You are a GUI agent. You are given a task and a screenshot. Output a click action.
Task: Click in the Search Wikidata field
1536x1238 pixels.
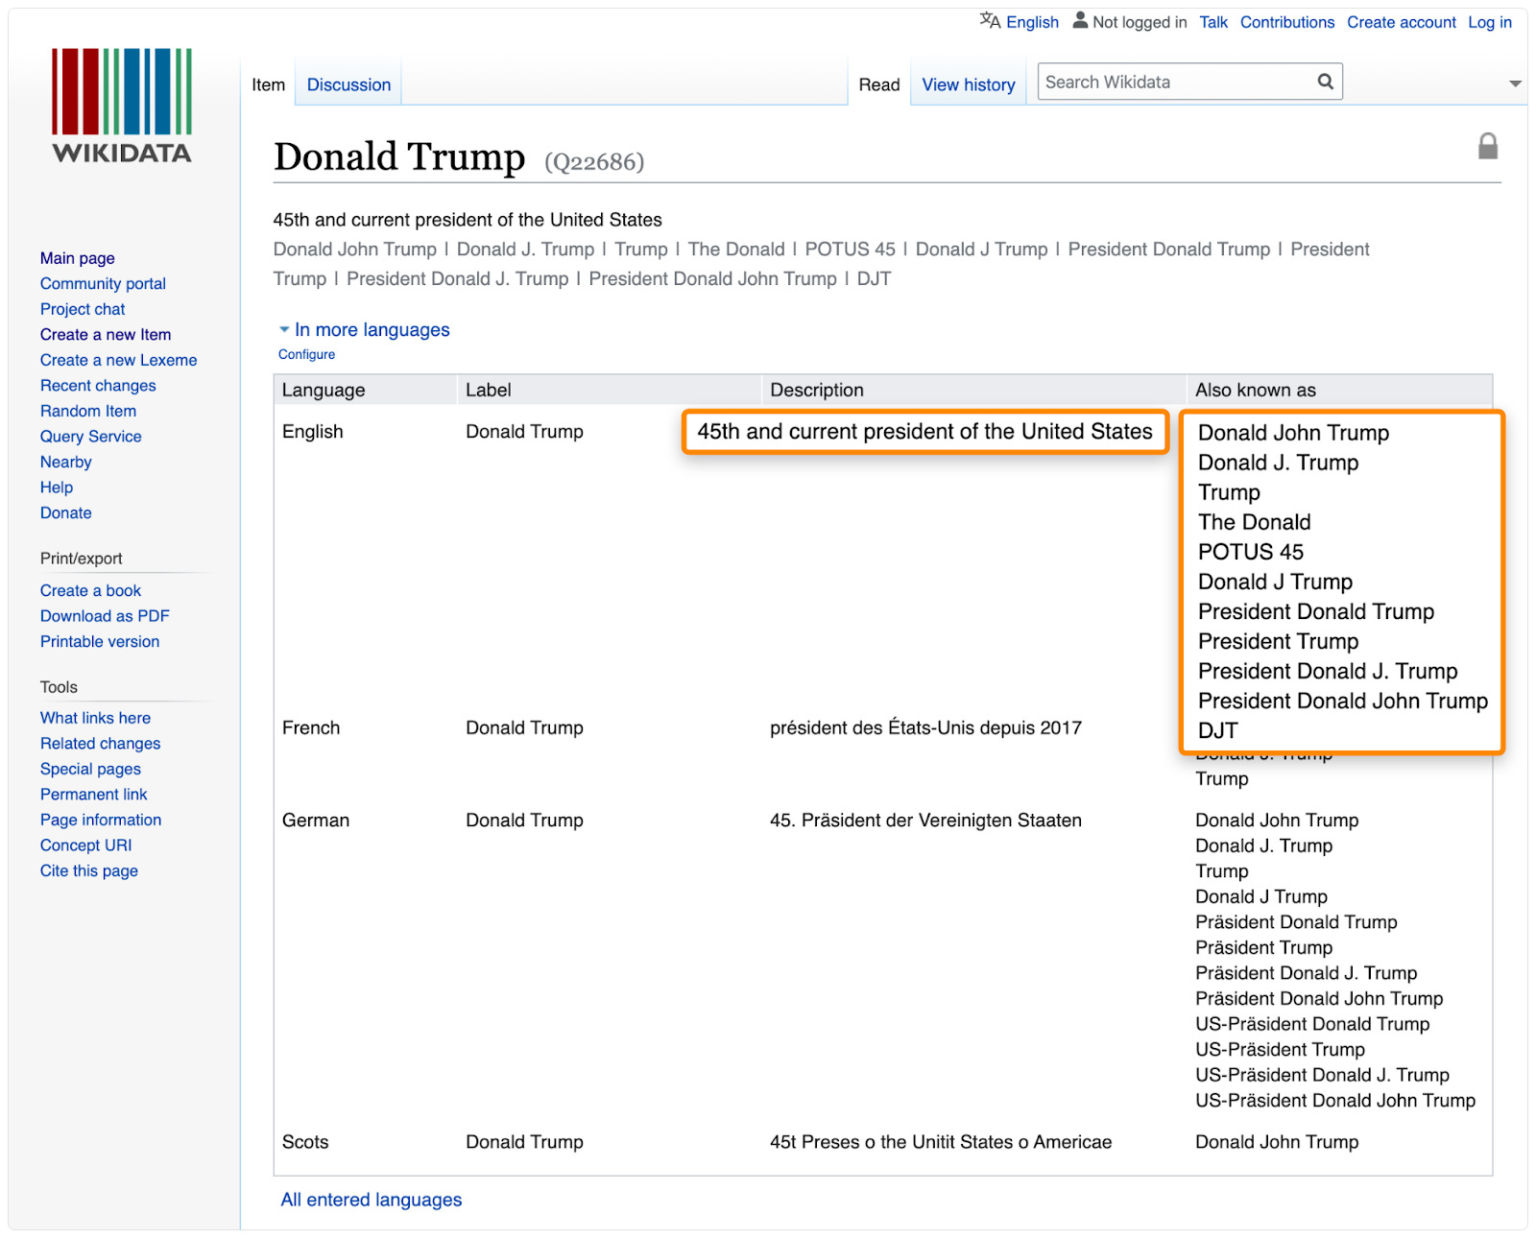1175,82
